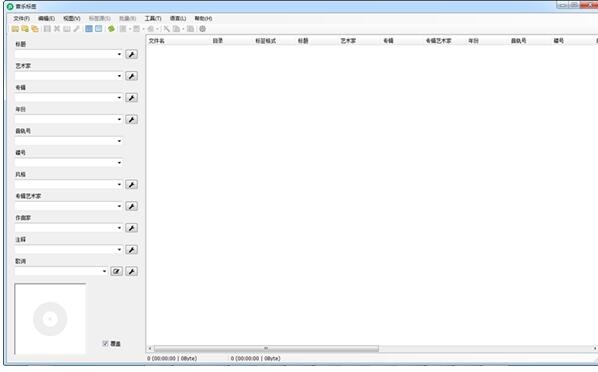Click the wrench button beside the 专辑 field

(x=132, y=98)
